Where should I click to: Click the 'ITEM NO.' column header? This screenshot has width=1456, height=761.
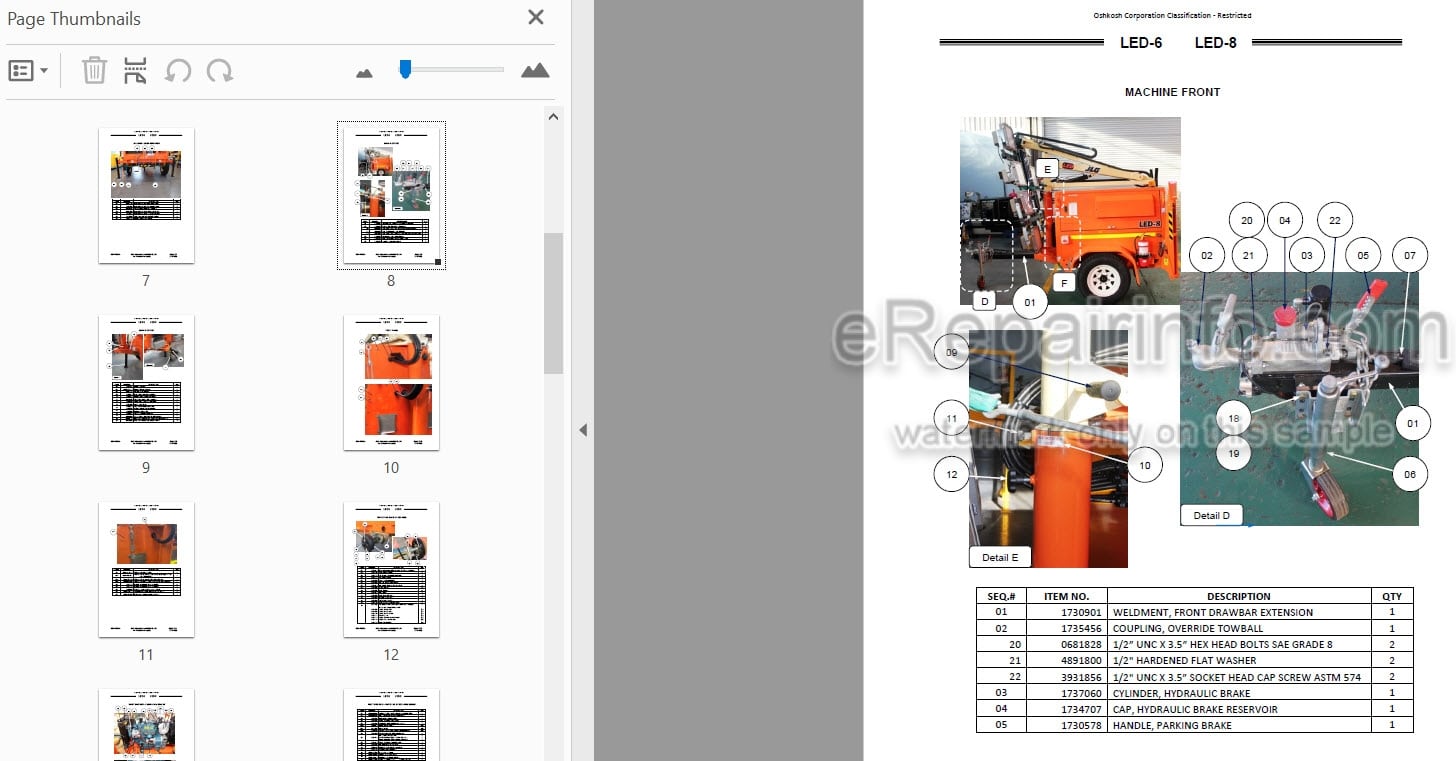click(x=1066, y=596)
